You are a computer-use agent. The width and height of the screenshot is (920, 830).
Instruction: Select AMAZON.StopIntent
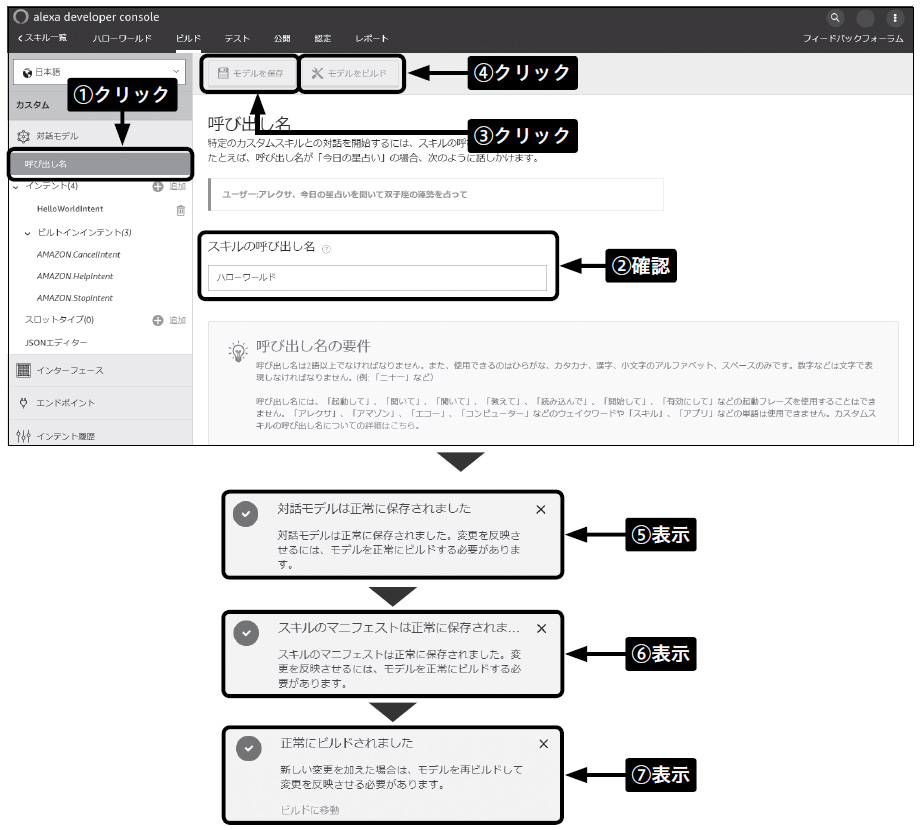[75, 298]
